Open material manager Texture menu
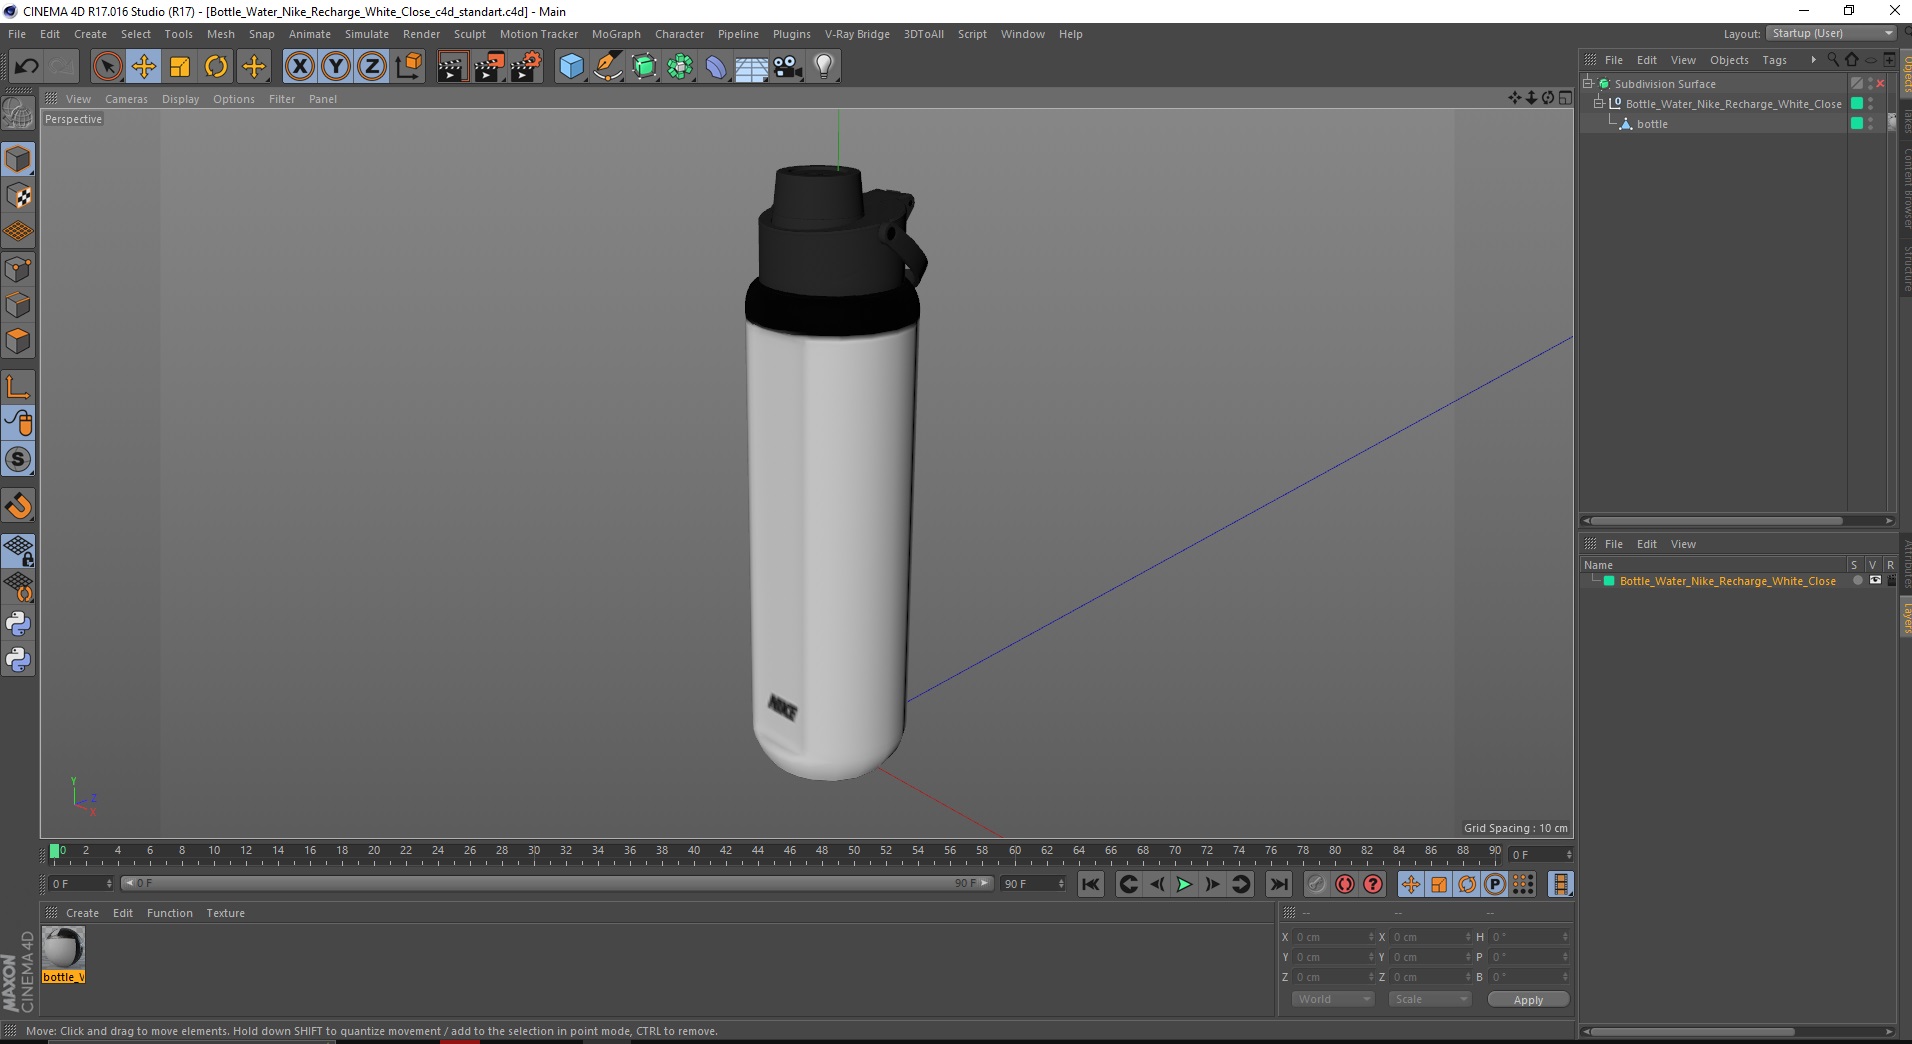Viewport: 1912px width, 1044px height. [225, 913]
